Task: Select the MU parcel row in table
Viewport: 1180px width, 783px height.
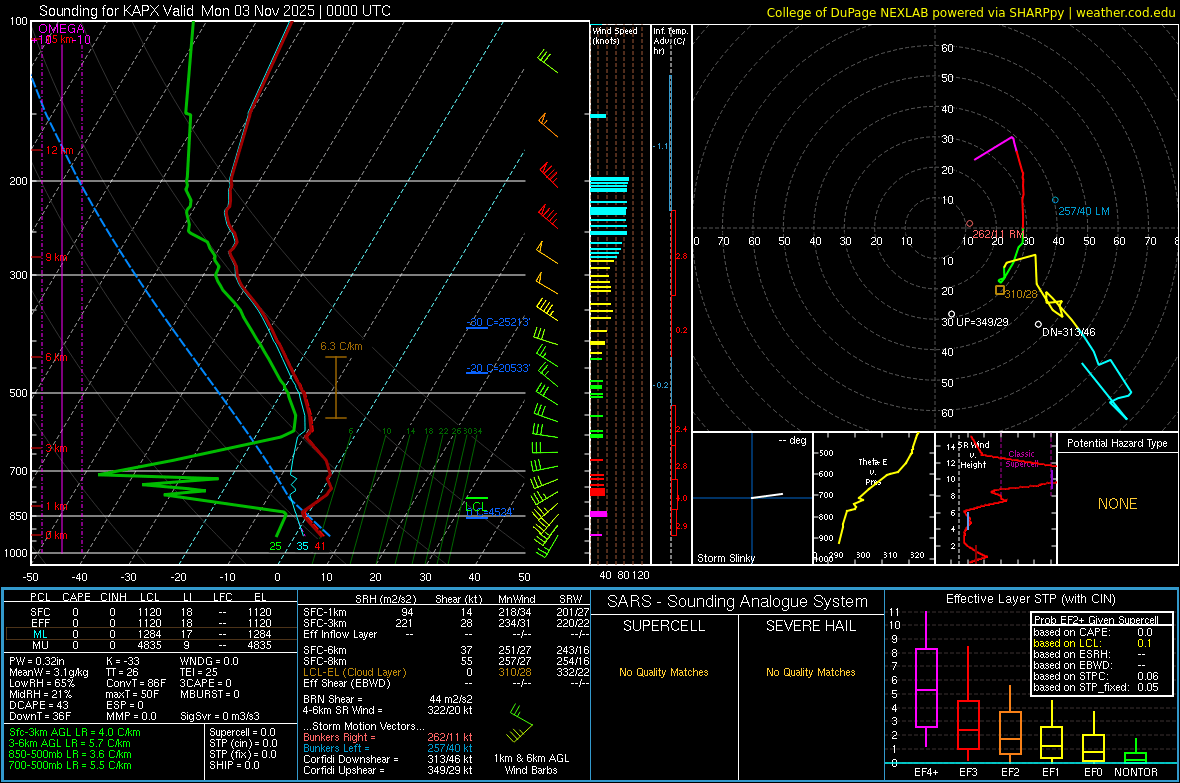Action: point(149,645)
